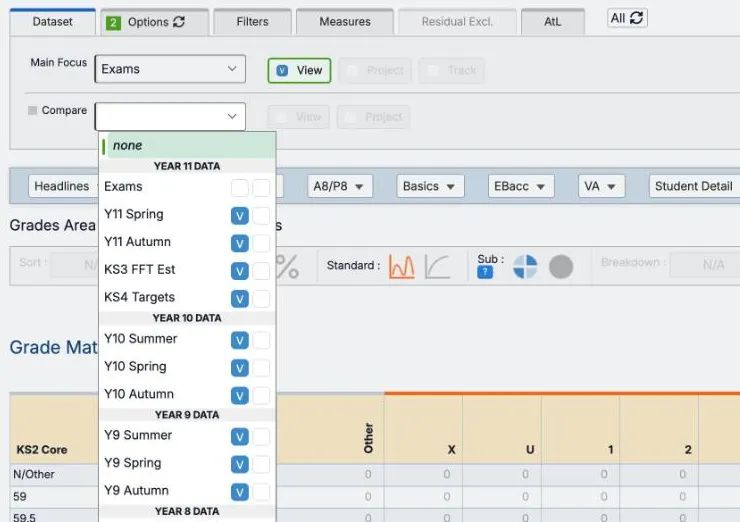740x522 pixels.
Task: Select the orange distribution chart icon
Action: coord(402,267)
